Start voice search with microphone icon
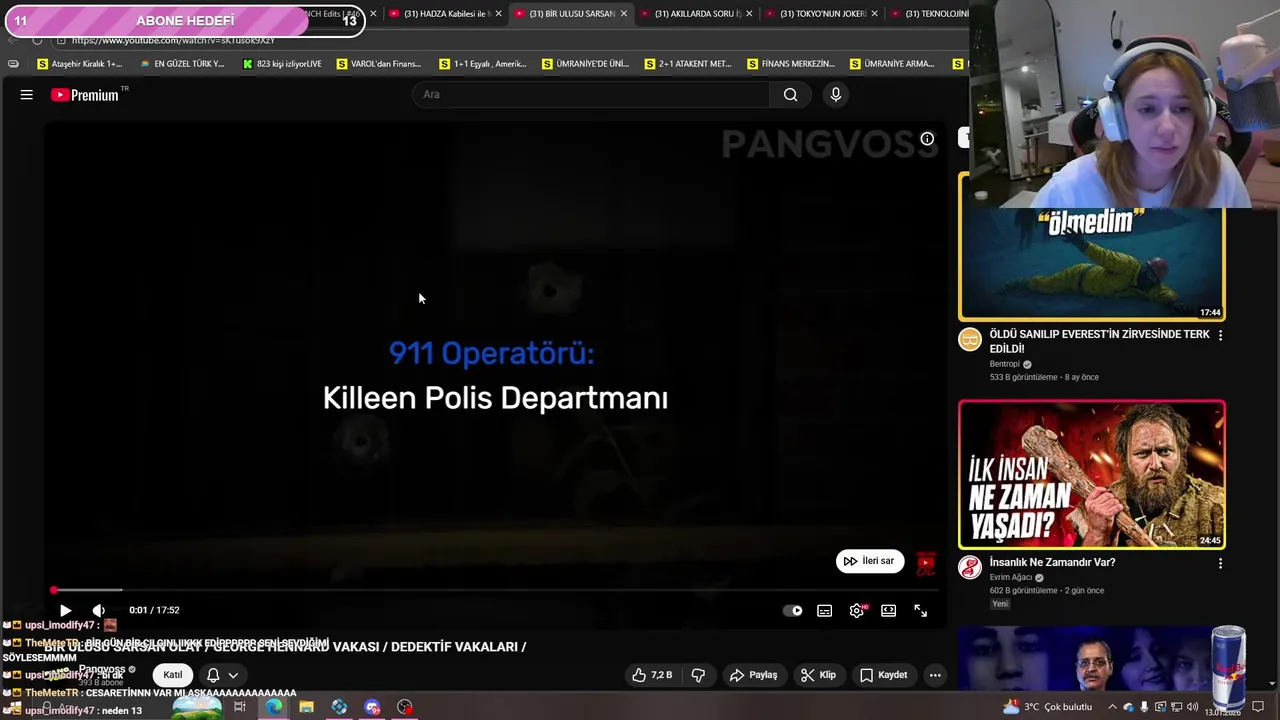Screen dimensions: 1280x720 pos(836,95)
